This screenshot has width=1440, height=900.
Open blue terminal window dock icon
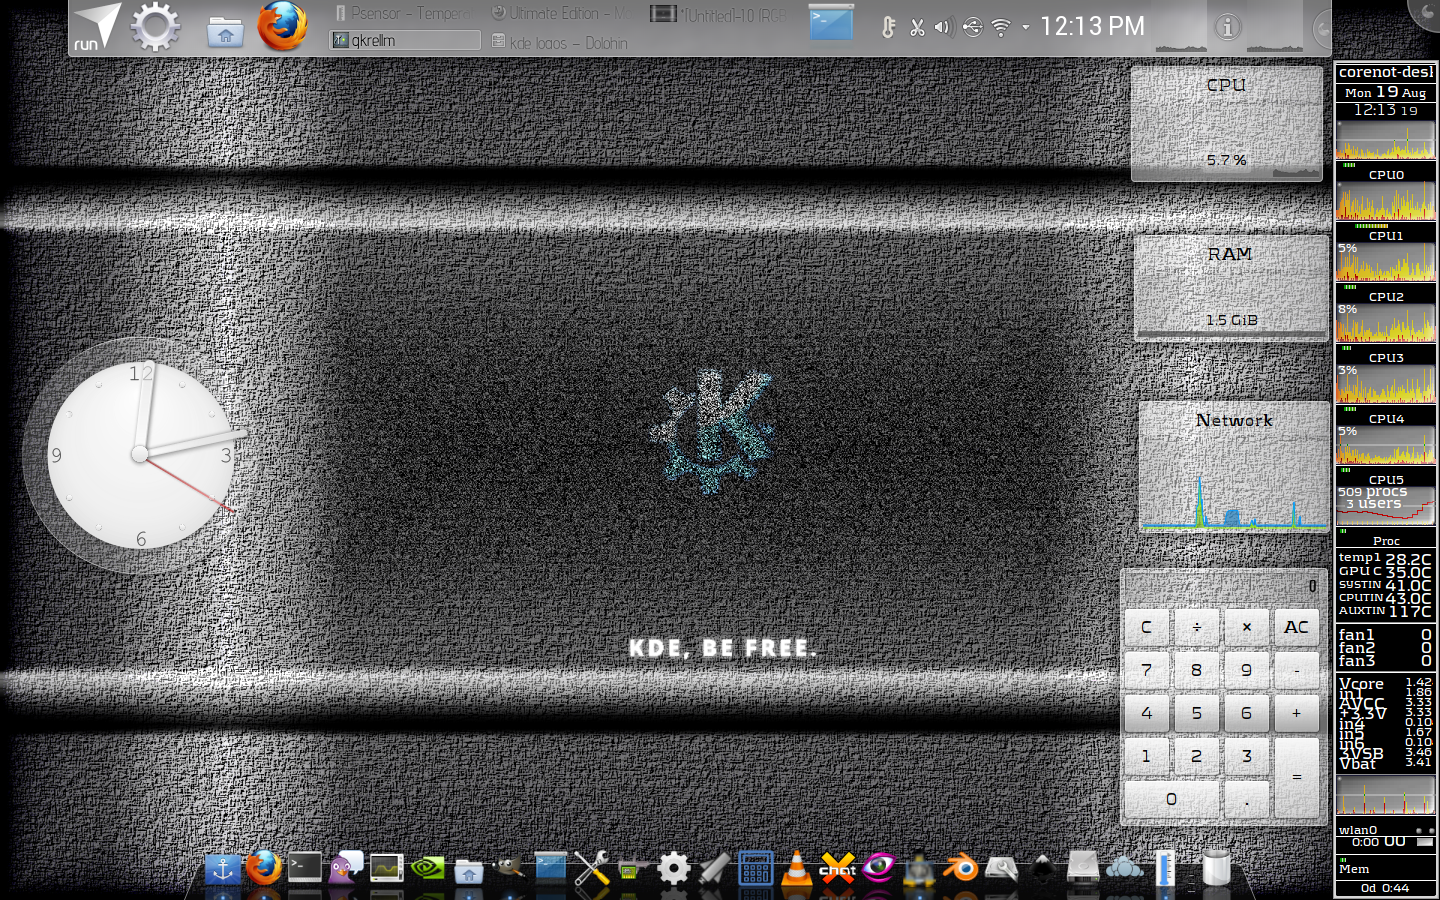pos(550,867)
